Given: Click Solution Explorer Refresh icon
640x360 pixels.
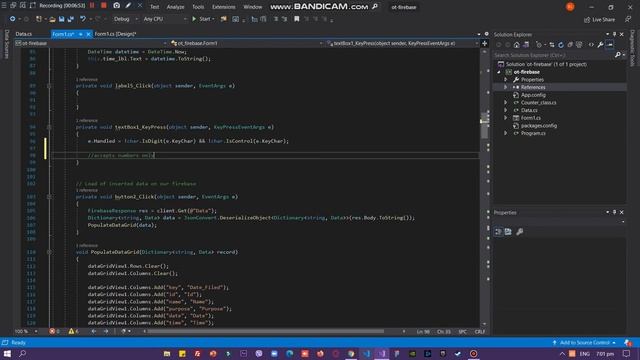Looking at the screenshot, I should click(561, 45).
